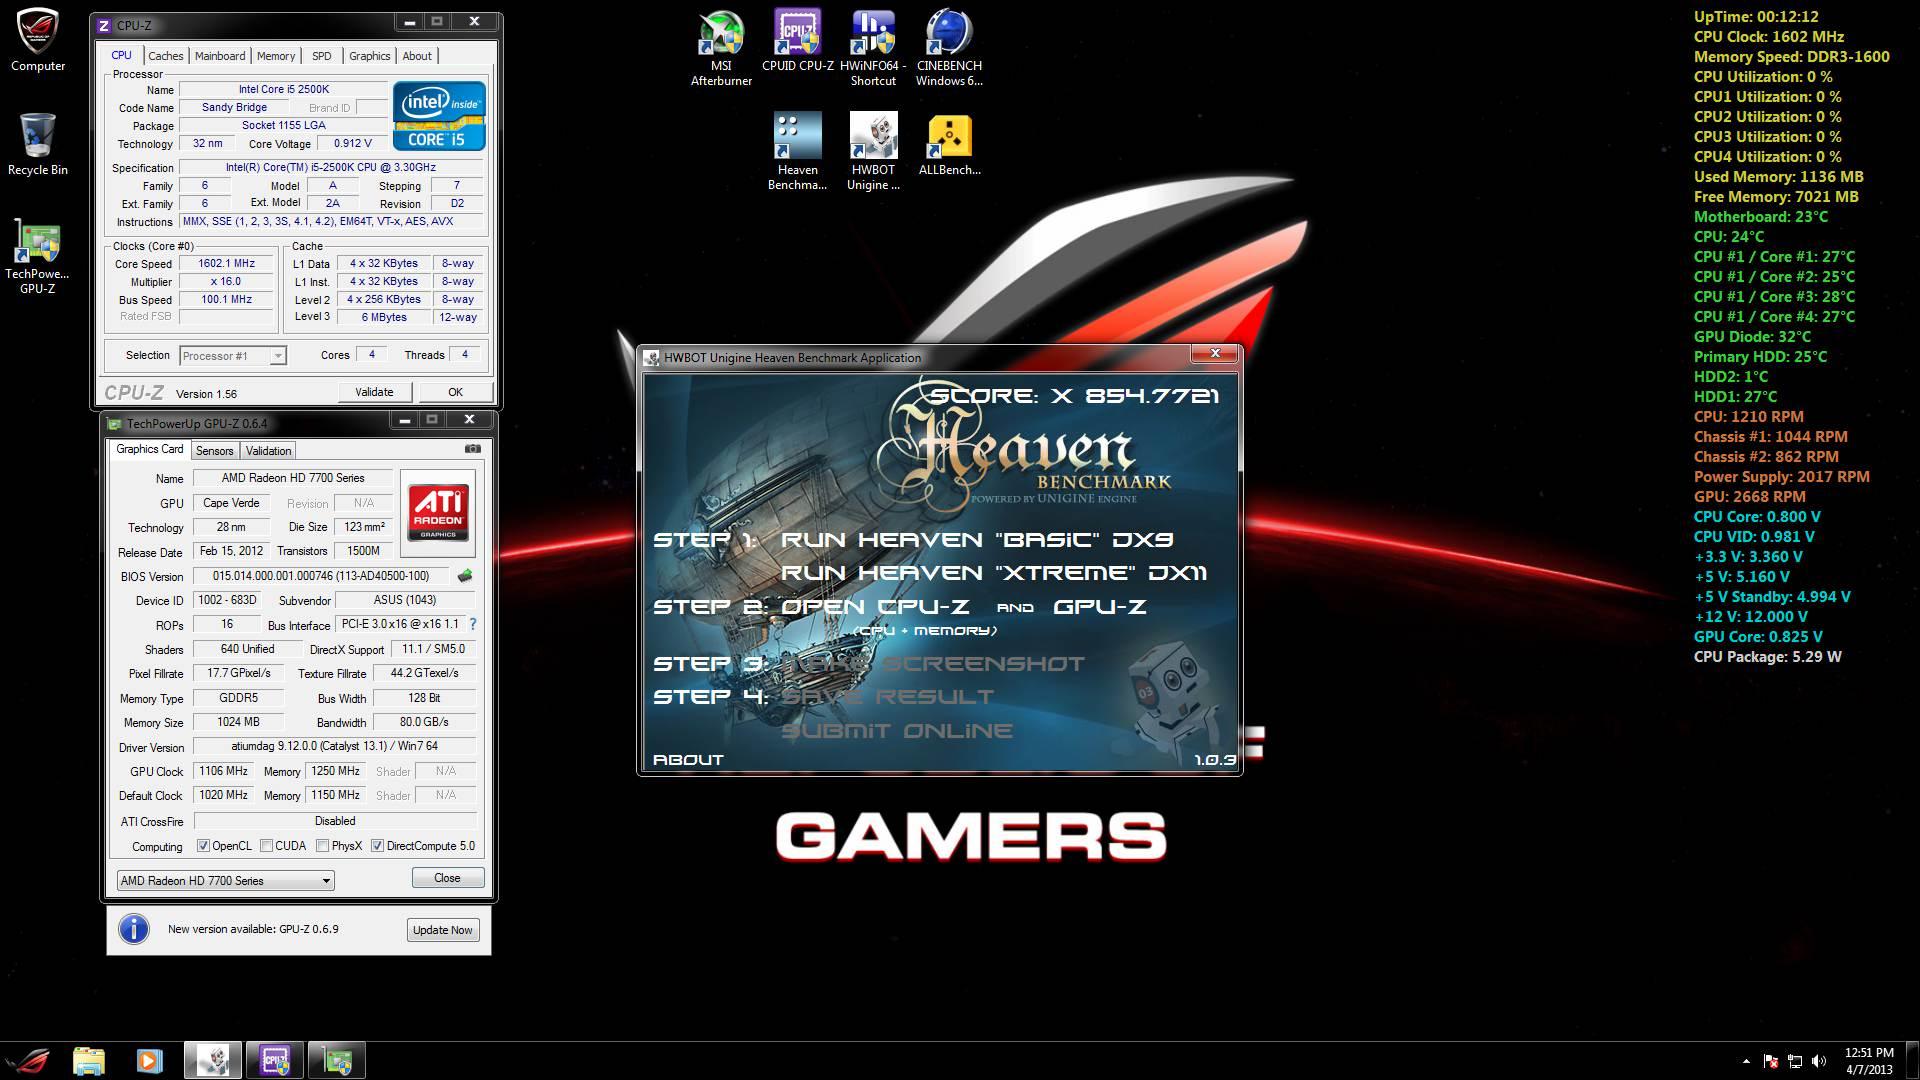Click Driver Version field in GPU-Z
Viewport: 1920px width, 1080px height.
click(x=334, y=746)
